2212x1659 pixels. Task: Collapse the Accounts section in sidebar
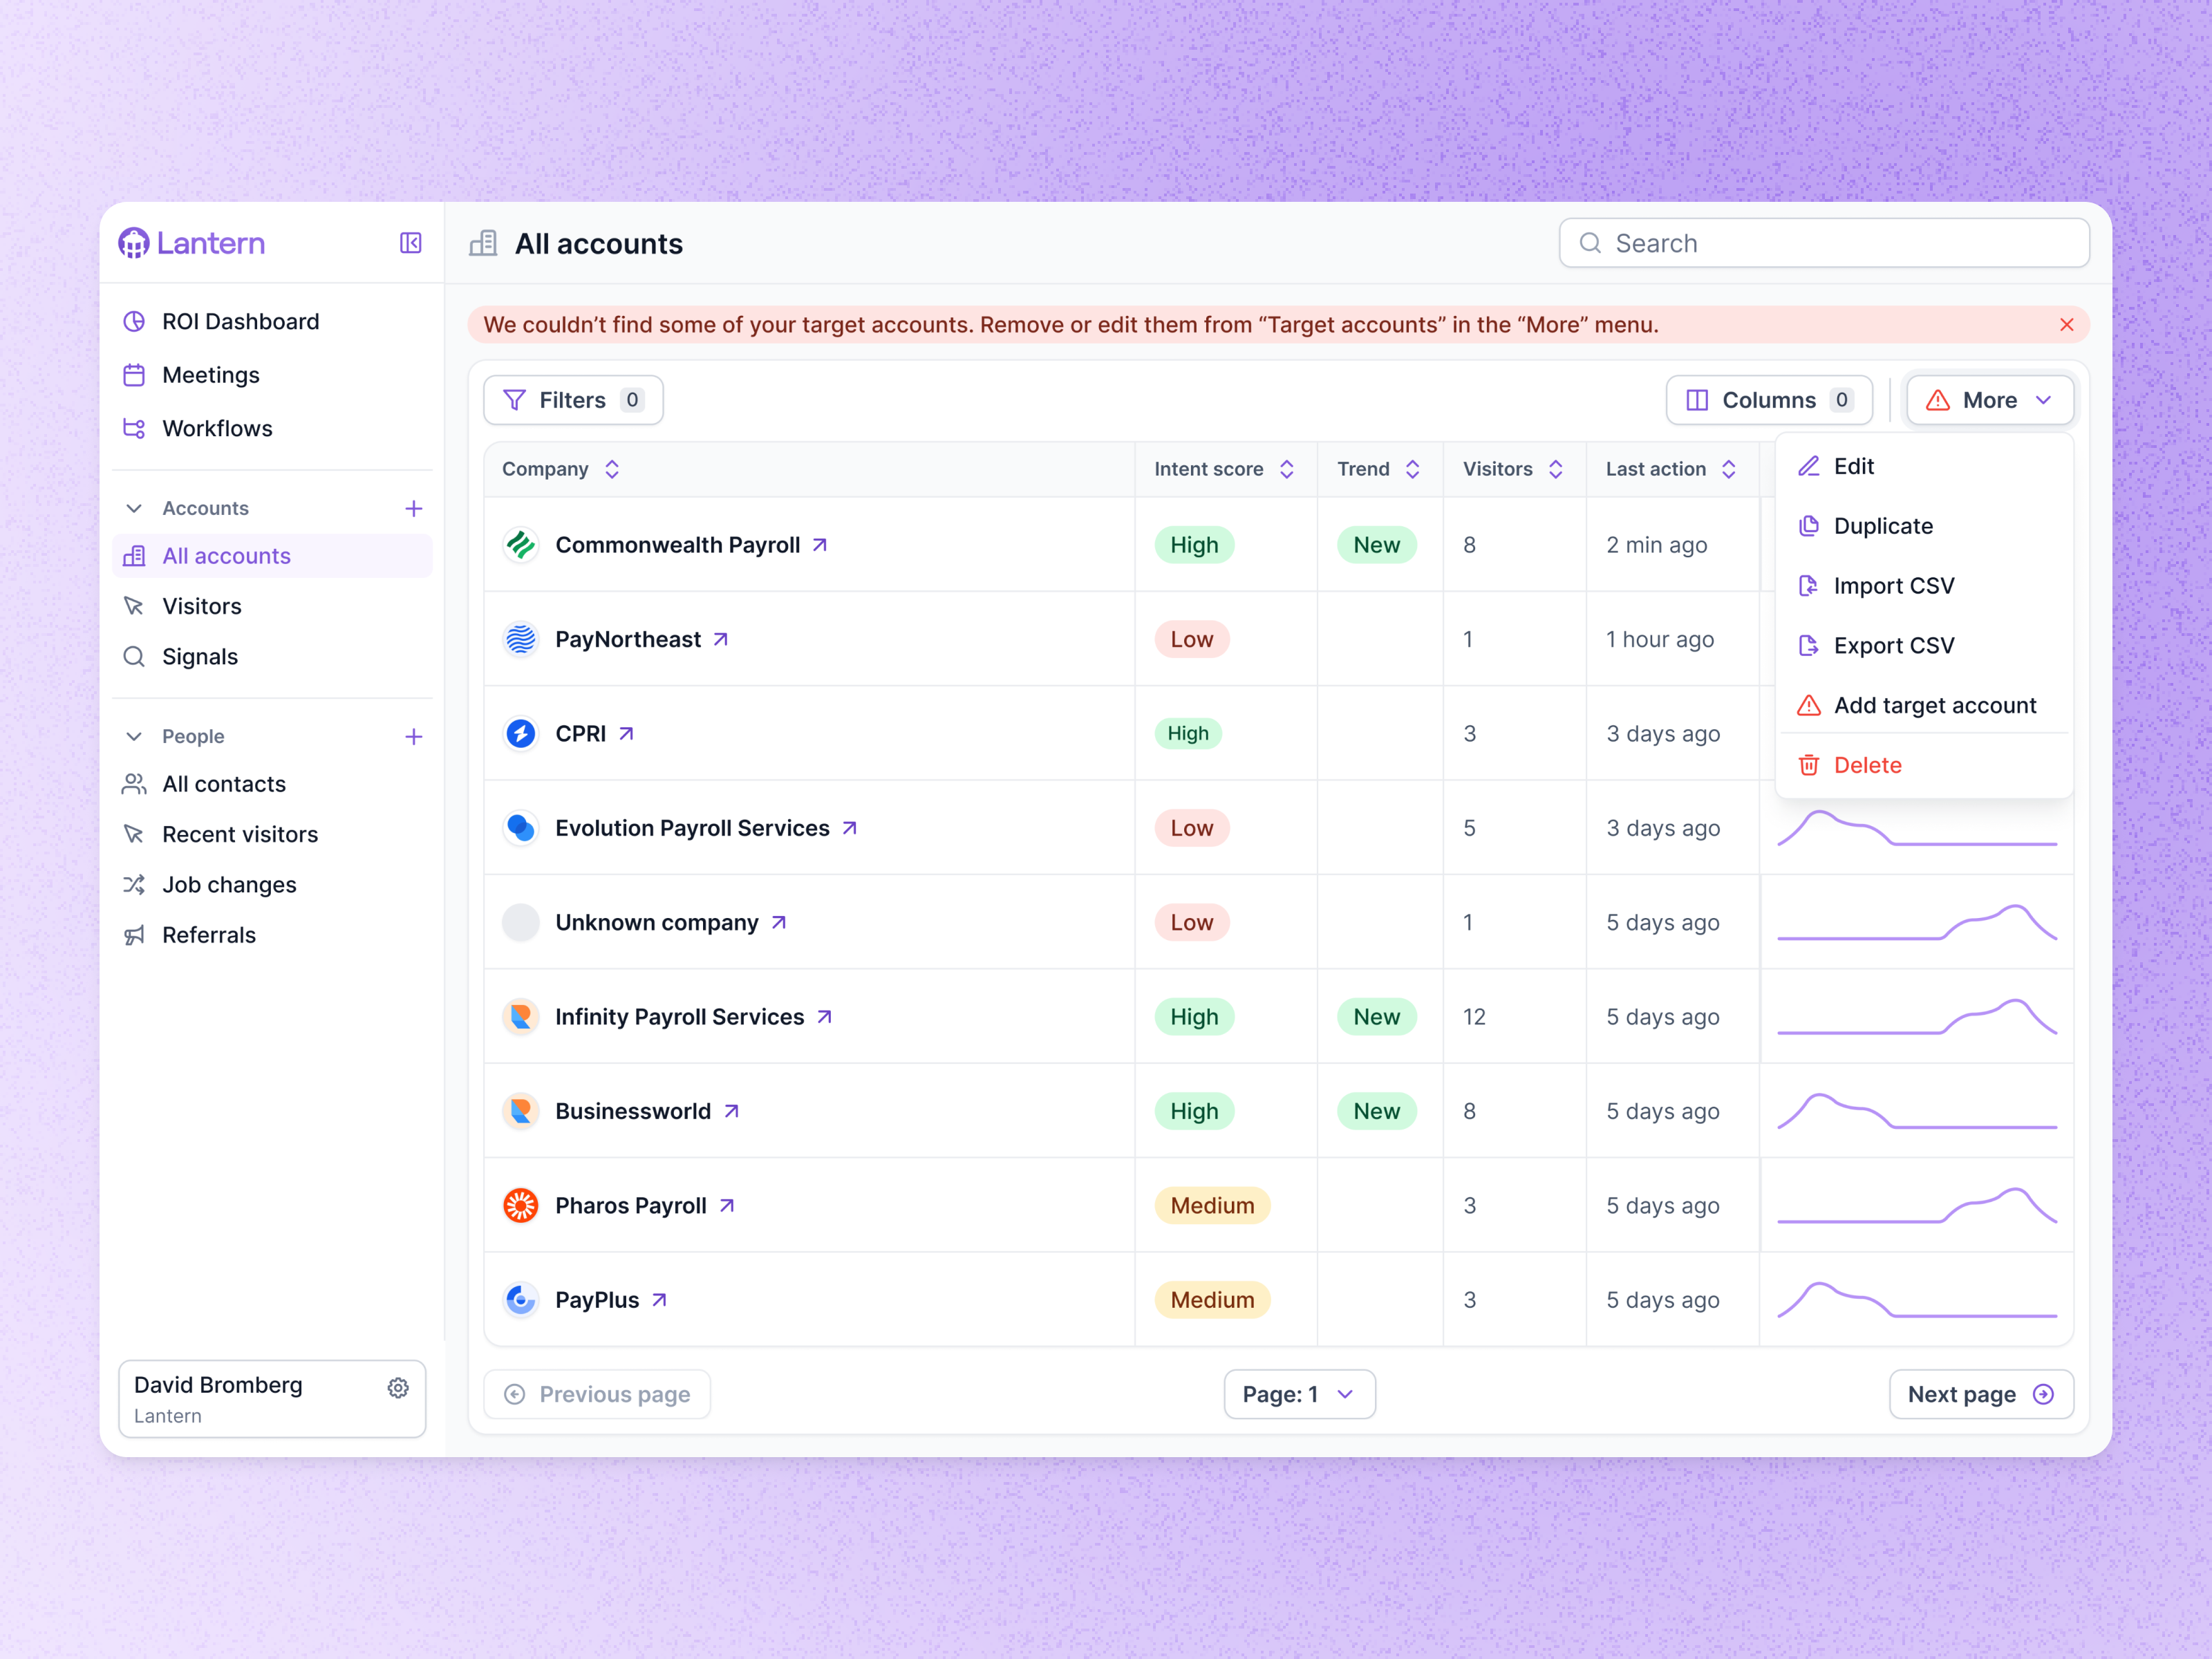(x=134, y=508)
